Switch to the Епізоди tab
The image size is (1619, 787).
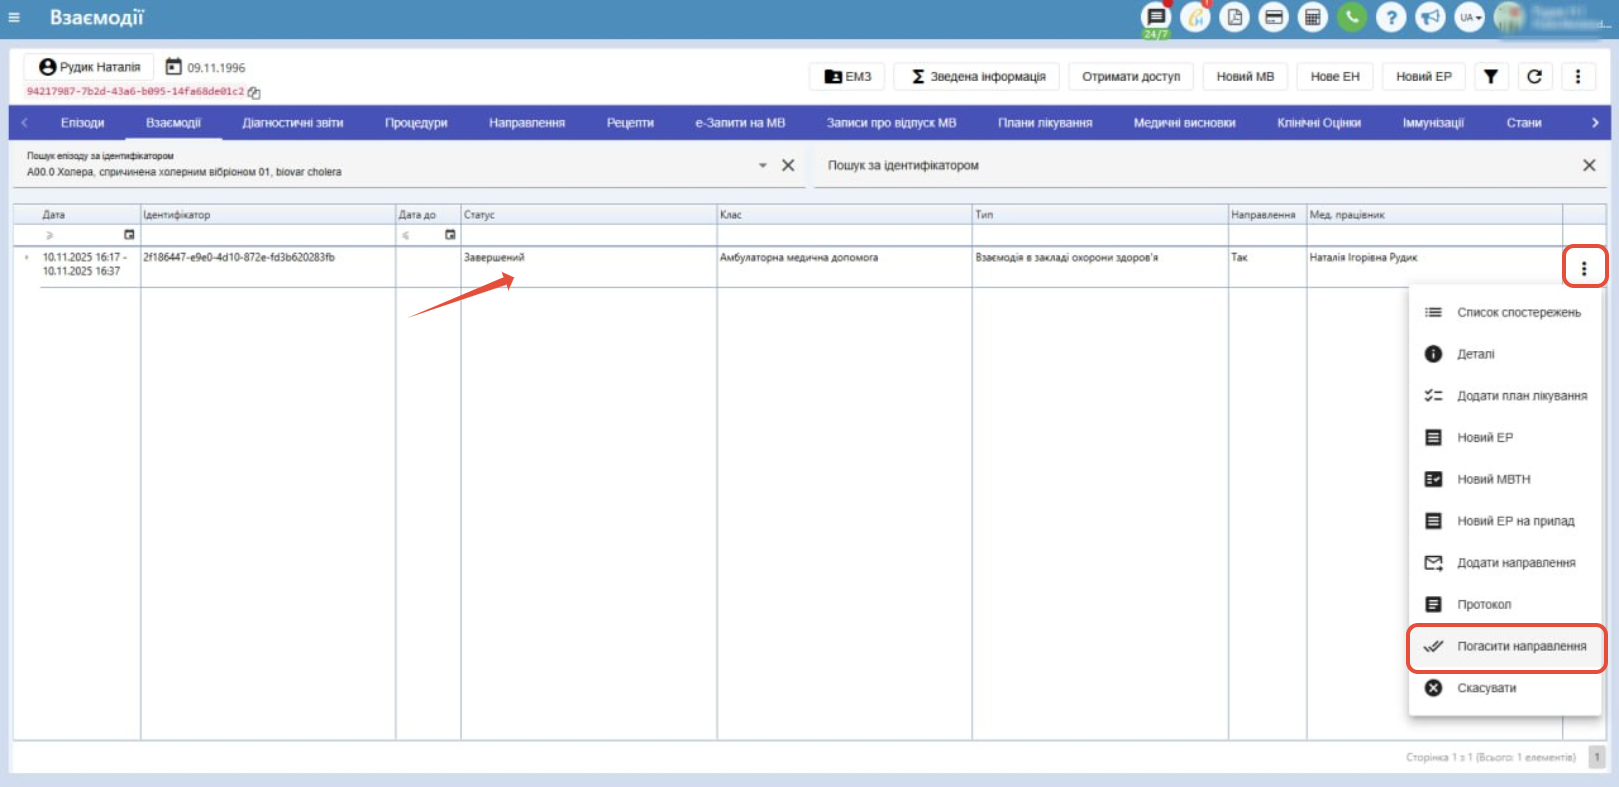[82, 123]
